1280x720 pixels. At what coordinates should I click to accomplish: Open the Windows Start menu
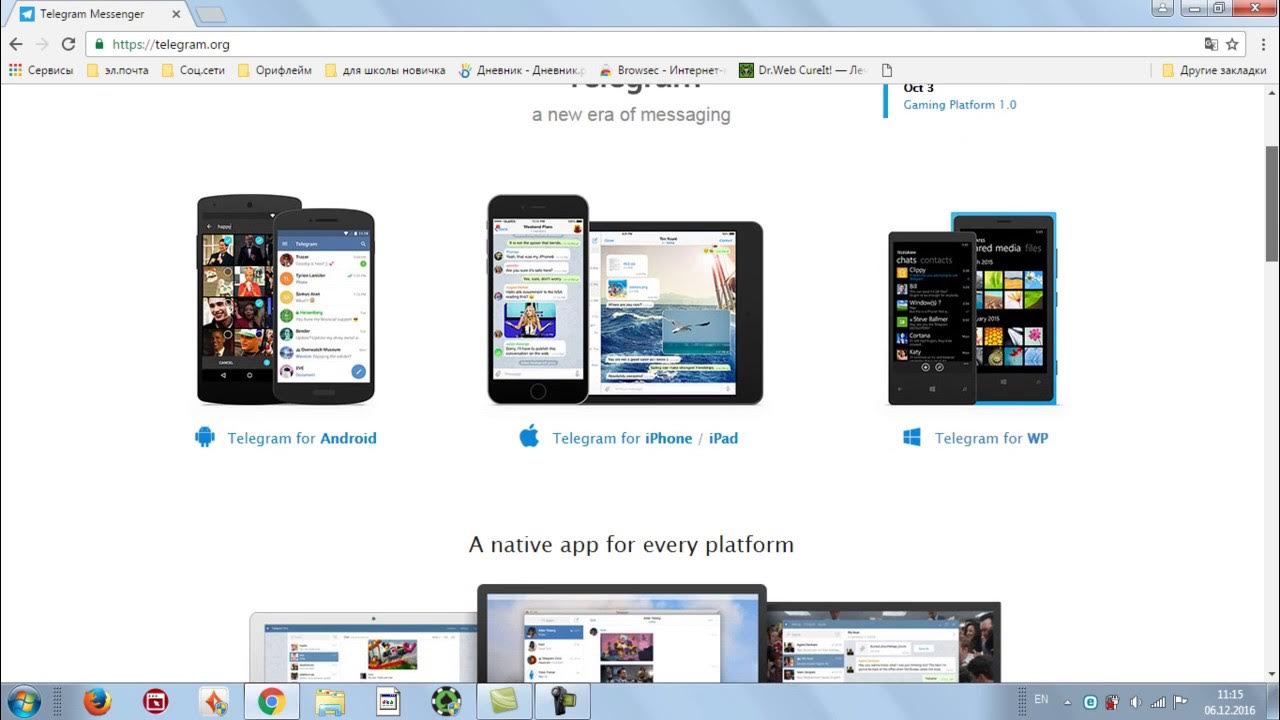[x=22, y=701]
